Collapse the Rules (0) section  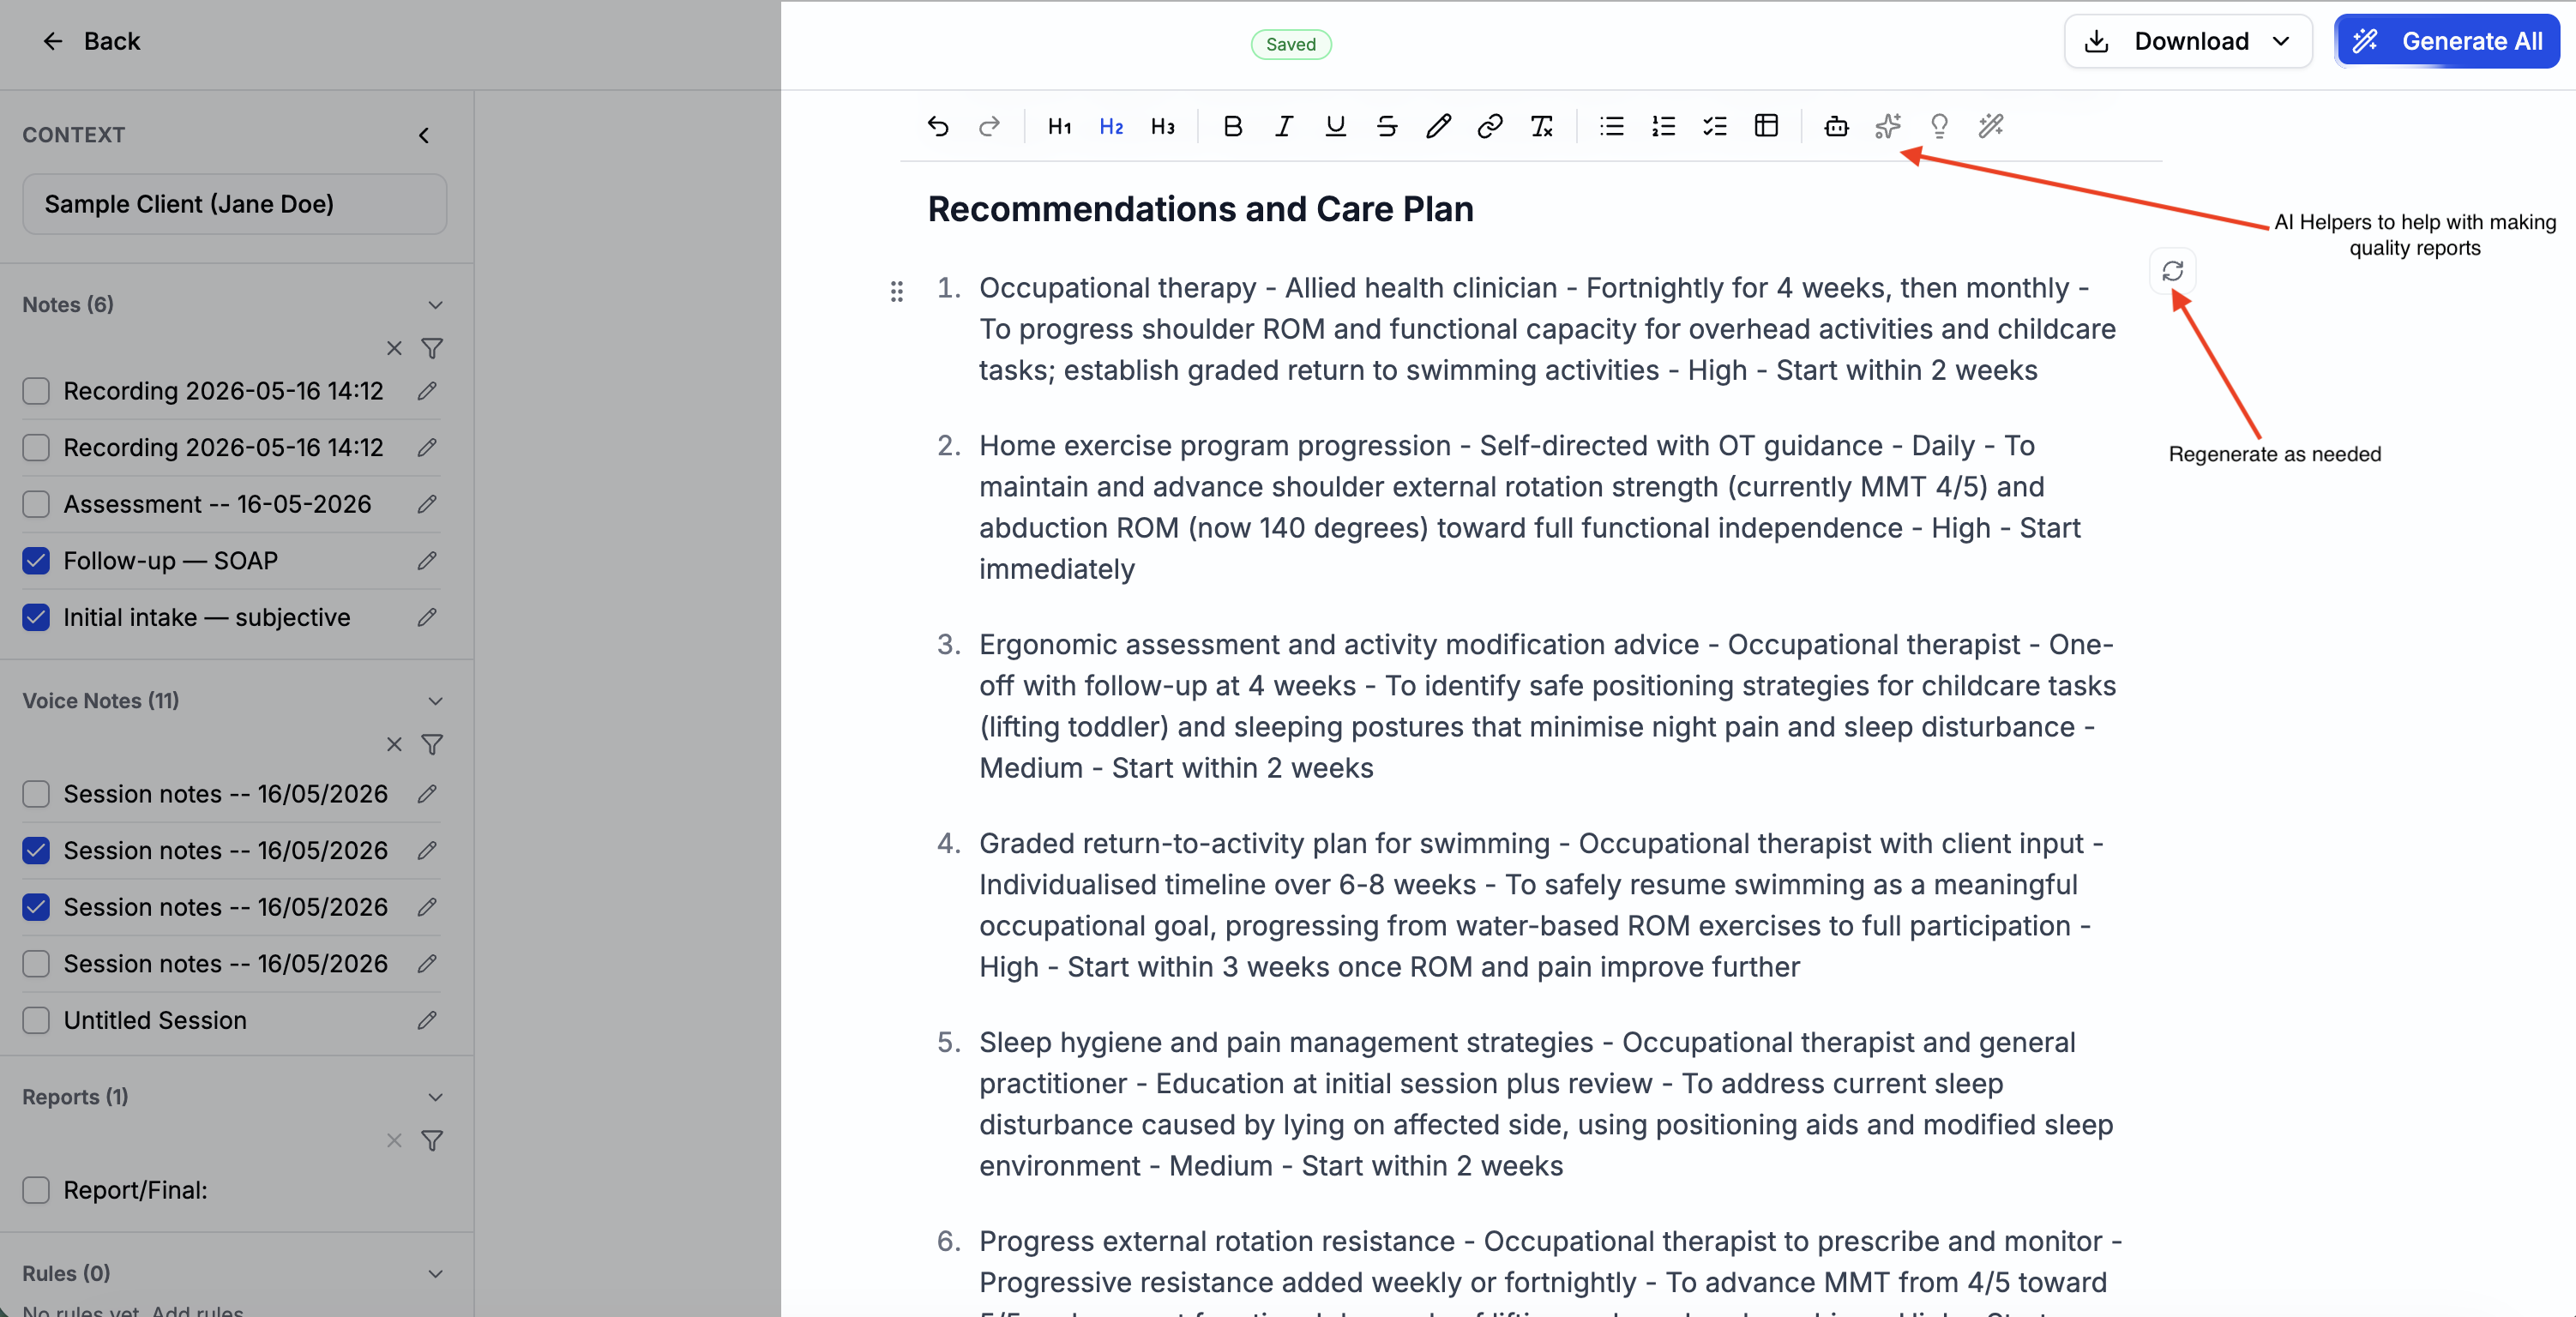[x=436, y=1274]
